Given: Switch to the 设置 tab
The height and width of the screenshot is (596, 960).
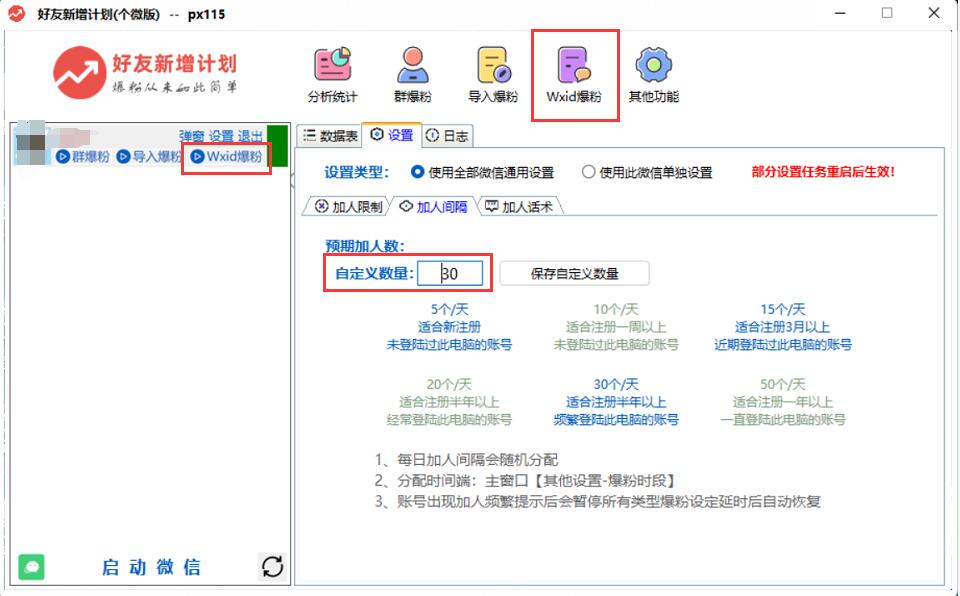Looking at the screenshot, I should 392,135.
